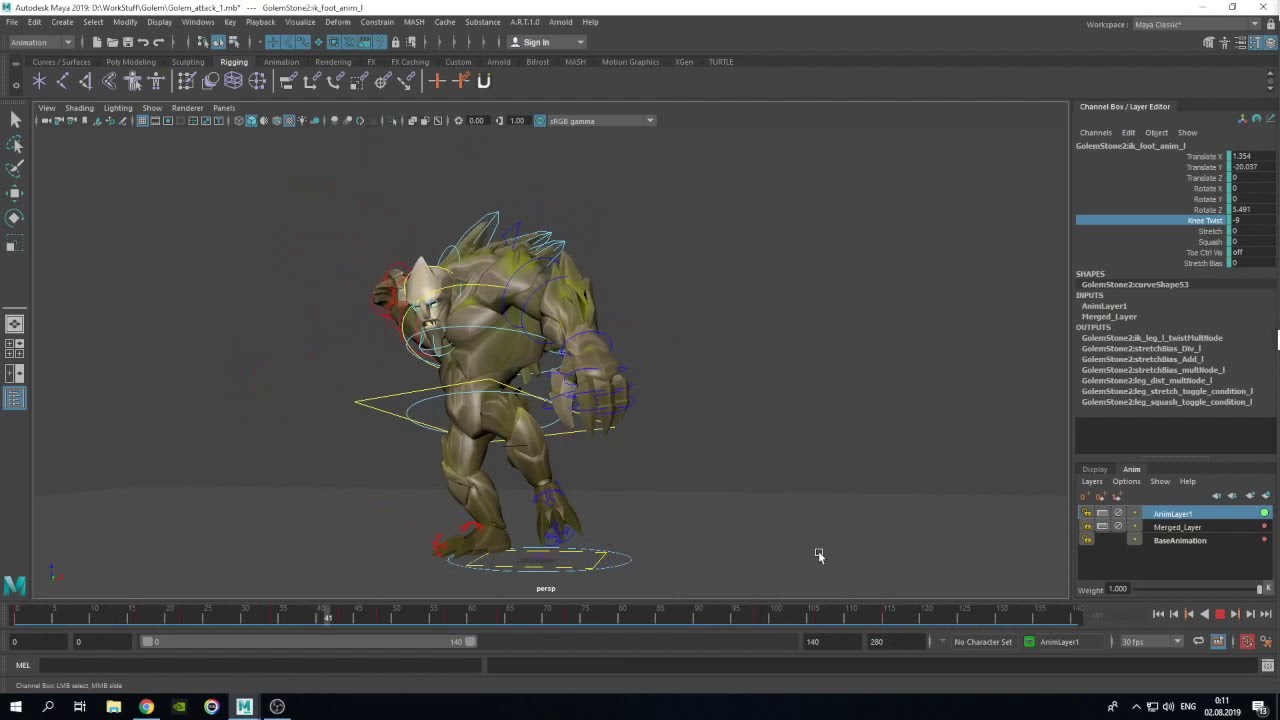Choose the Rotate tool in the toolbox

click(x=15, y=218)
